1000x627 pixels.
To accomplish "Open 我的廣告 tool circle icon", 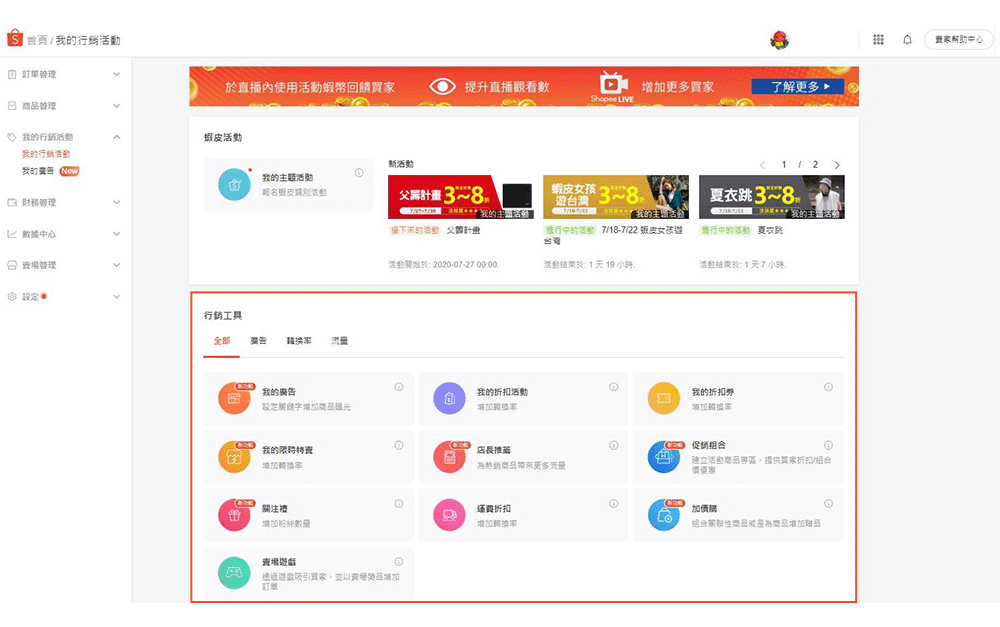I will (x=234, y=398).
